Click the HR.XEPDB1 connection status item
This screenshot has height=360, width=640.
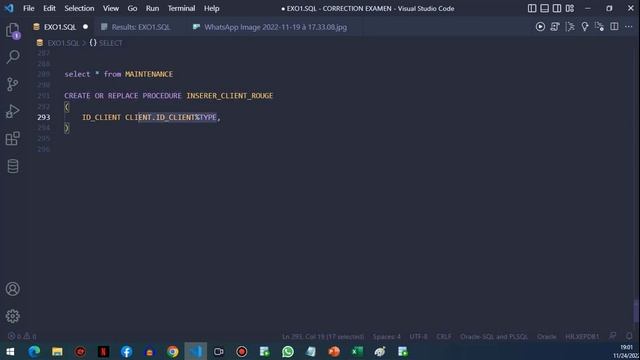click(582, 337)
